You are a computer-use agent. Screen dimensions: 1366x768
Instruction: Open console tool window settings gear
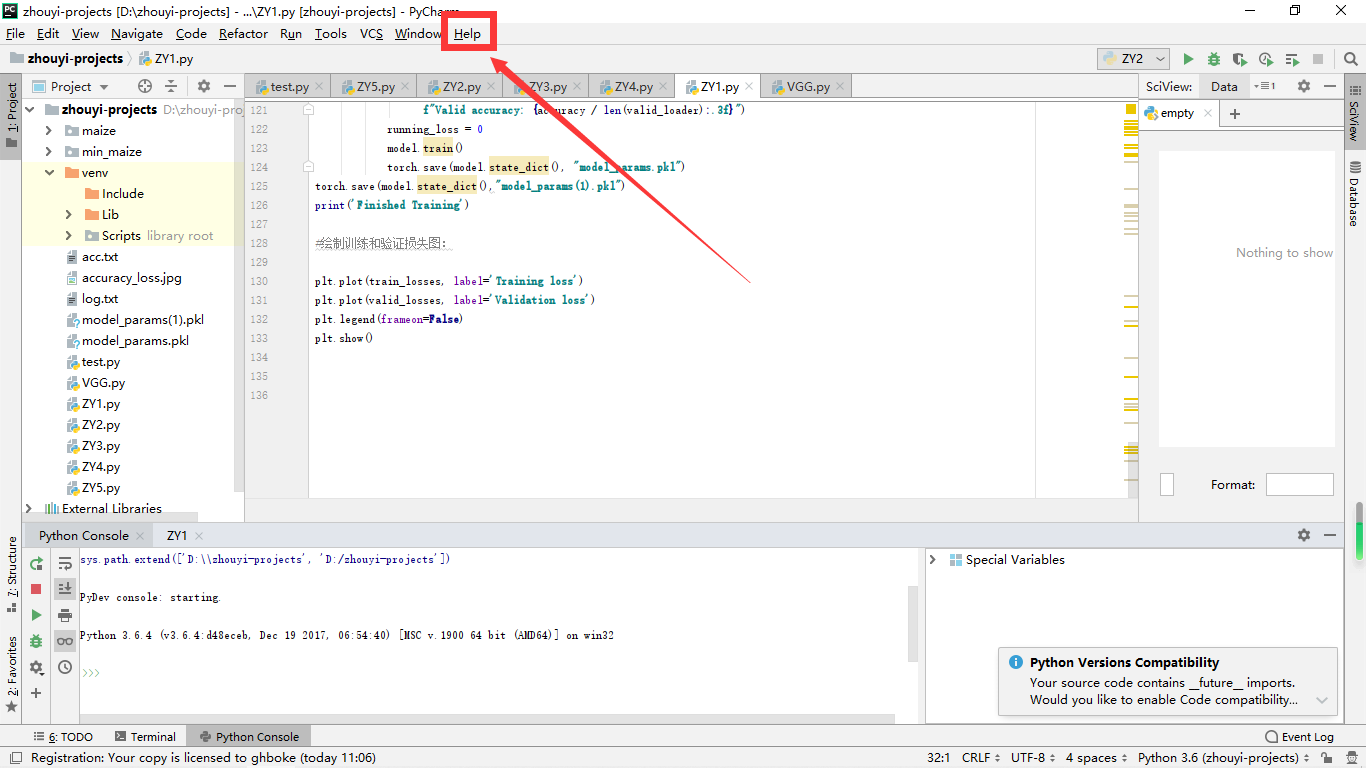1304,535
